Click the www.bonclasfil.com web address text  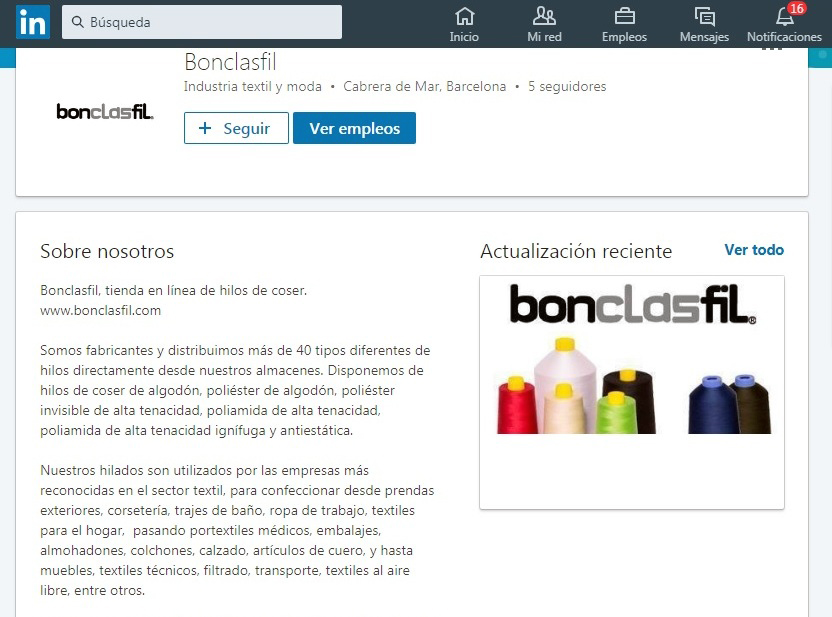[100, 310]
